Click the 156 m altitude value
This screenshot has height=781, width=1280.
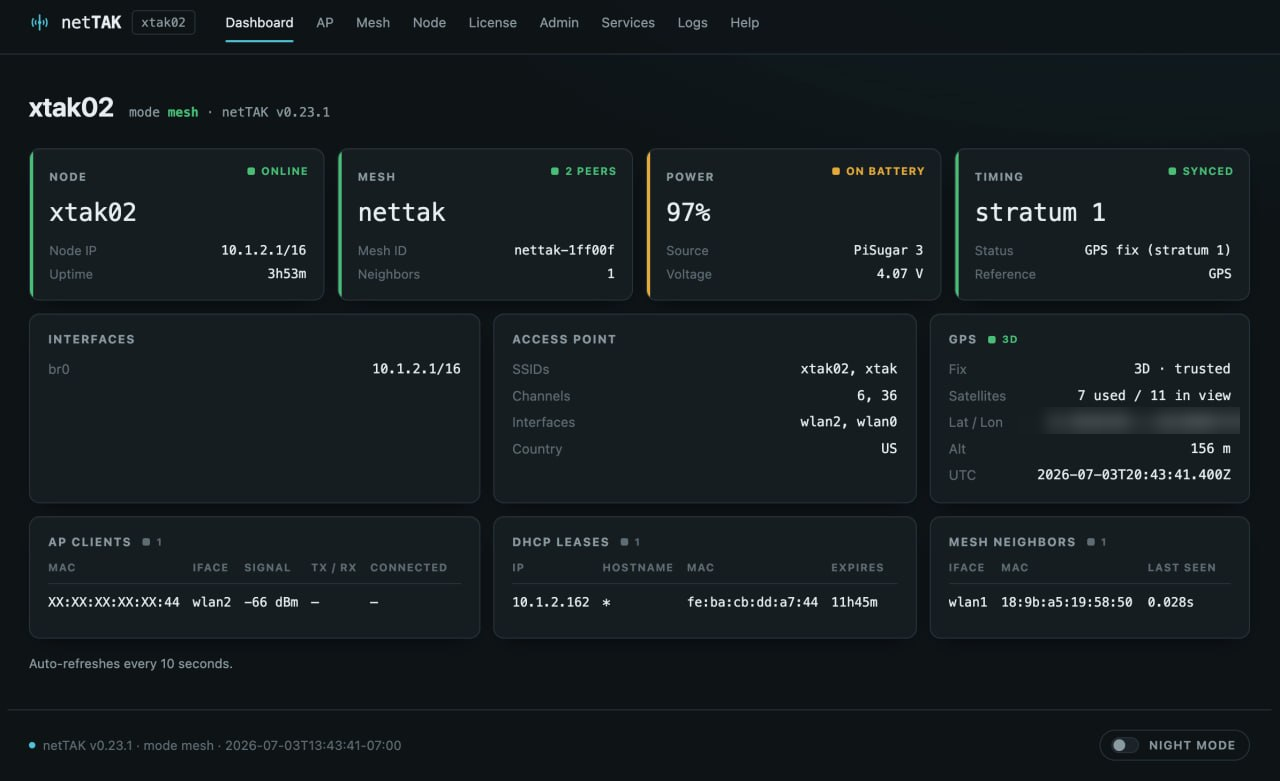coord(1211,449)
